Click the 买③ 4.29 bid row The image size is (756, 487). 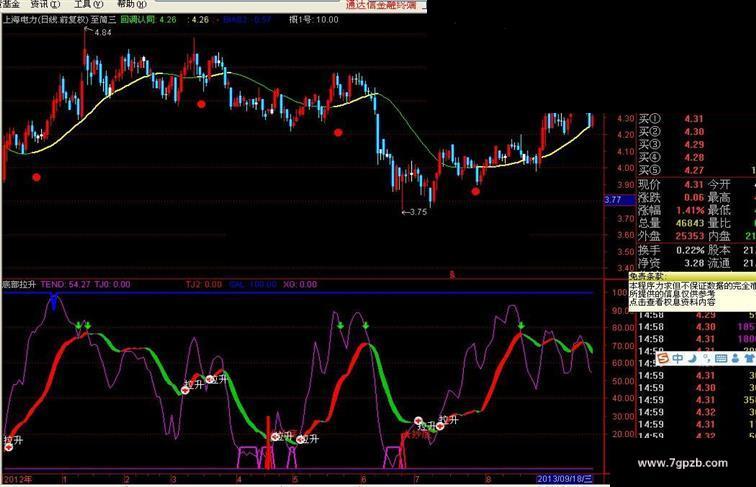(671, 145)
